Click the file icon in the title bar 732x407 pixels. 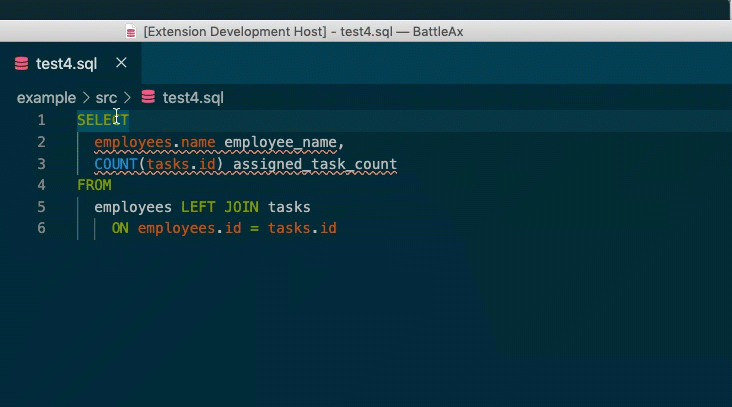click(x=131, y=32)
